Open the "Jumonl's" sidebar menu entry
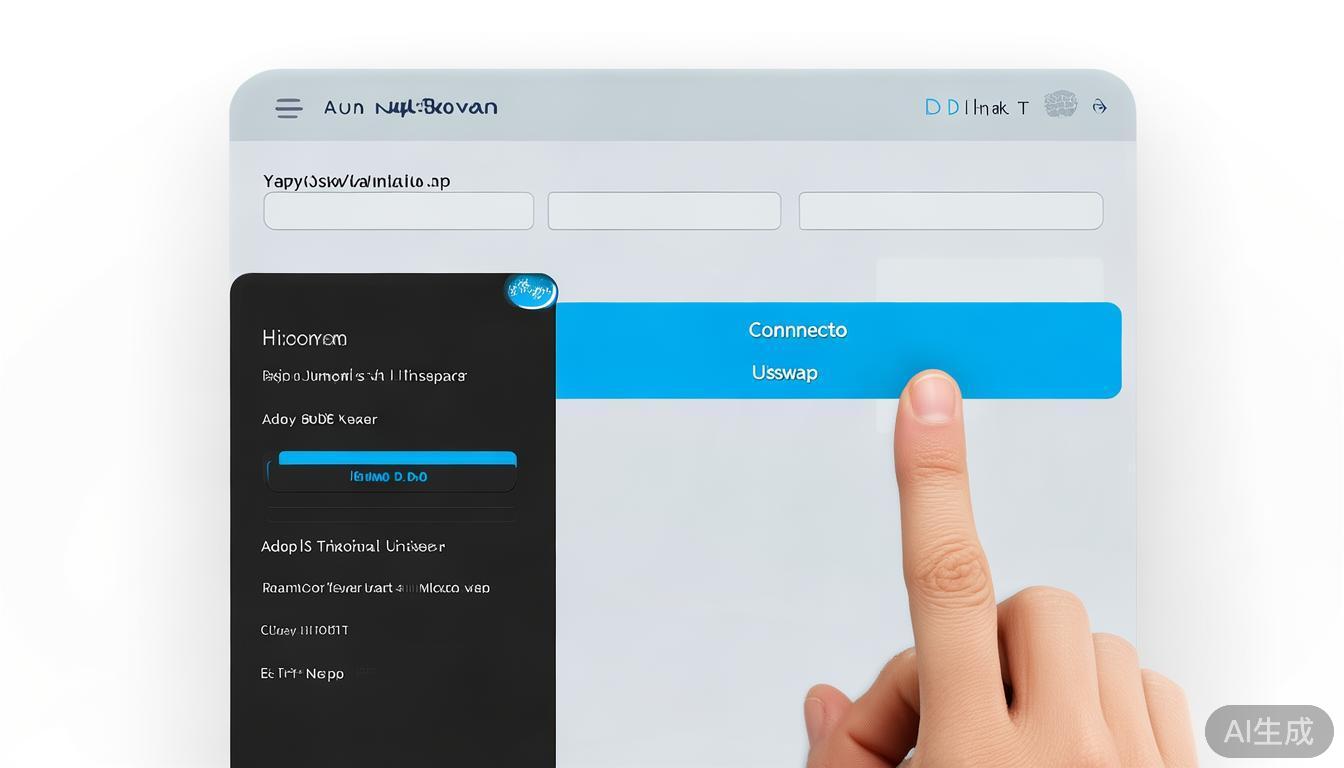The image size is (1344, 768). coord(364,376)
